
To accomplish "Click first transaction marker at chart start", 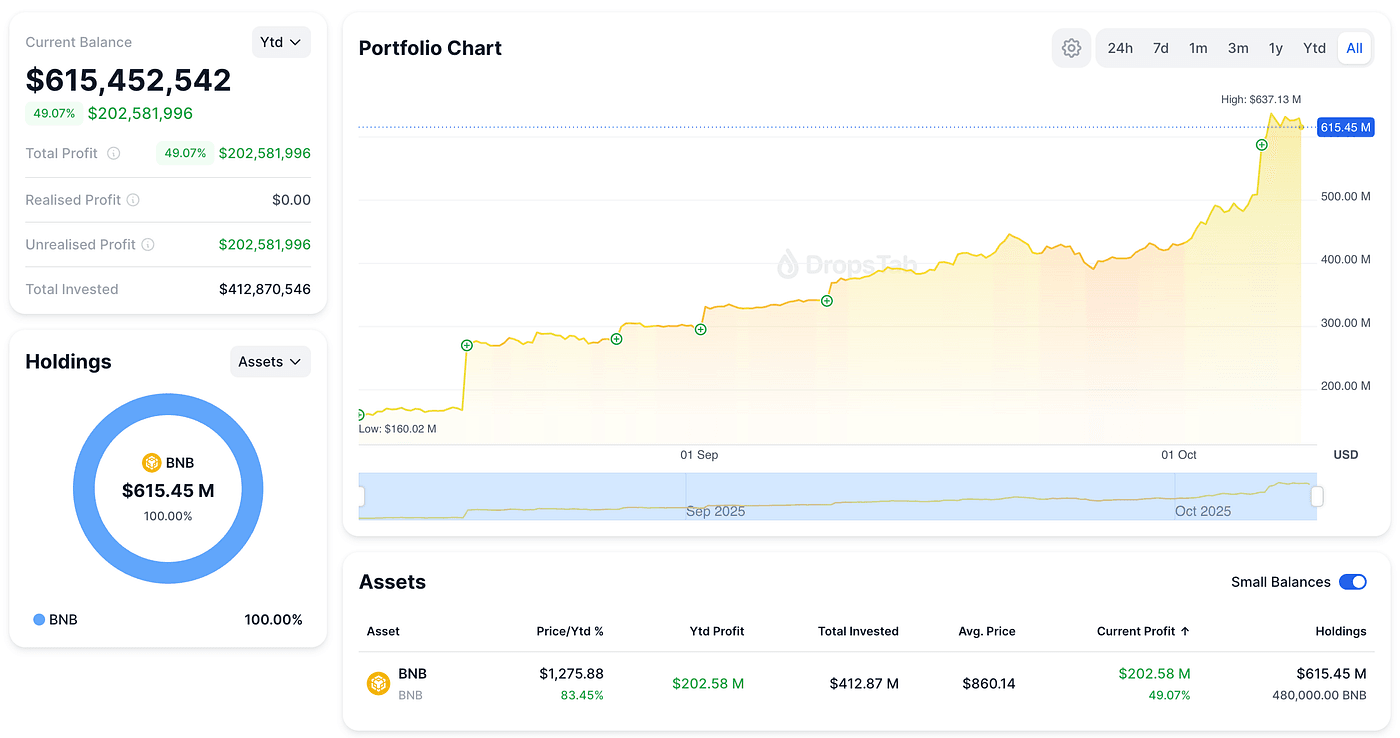I will pos(360,415).
